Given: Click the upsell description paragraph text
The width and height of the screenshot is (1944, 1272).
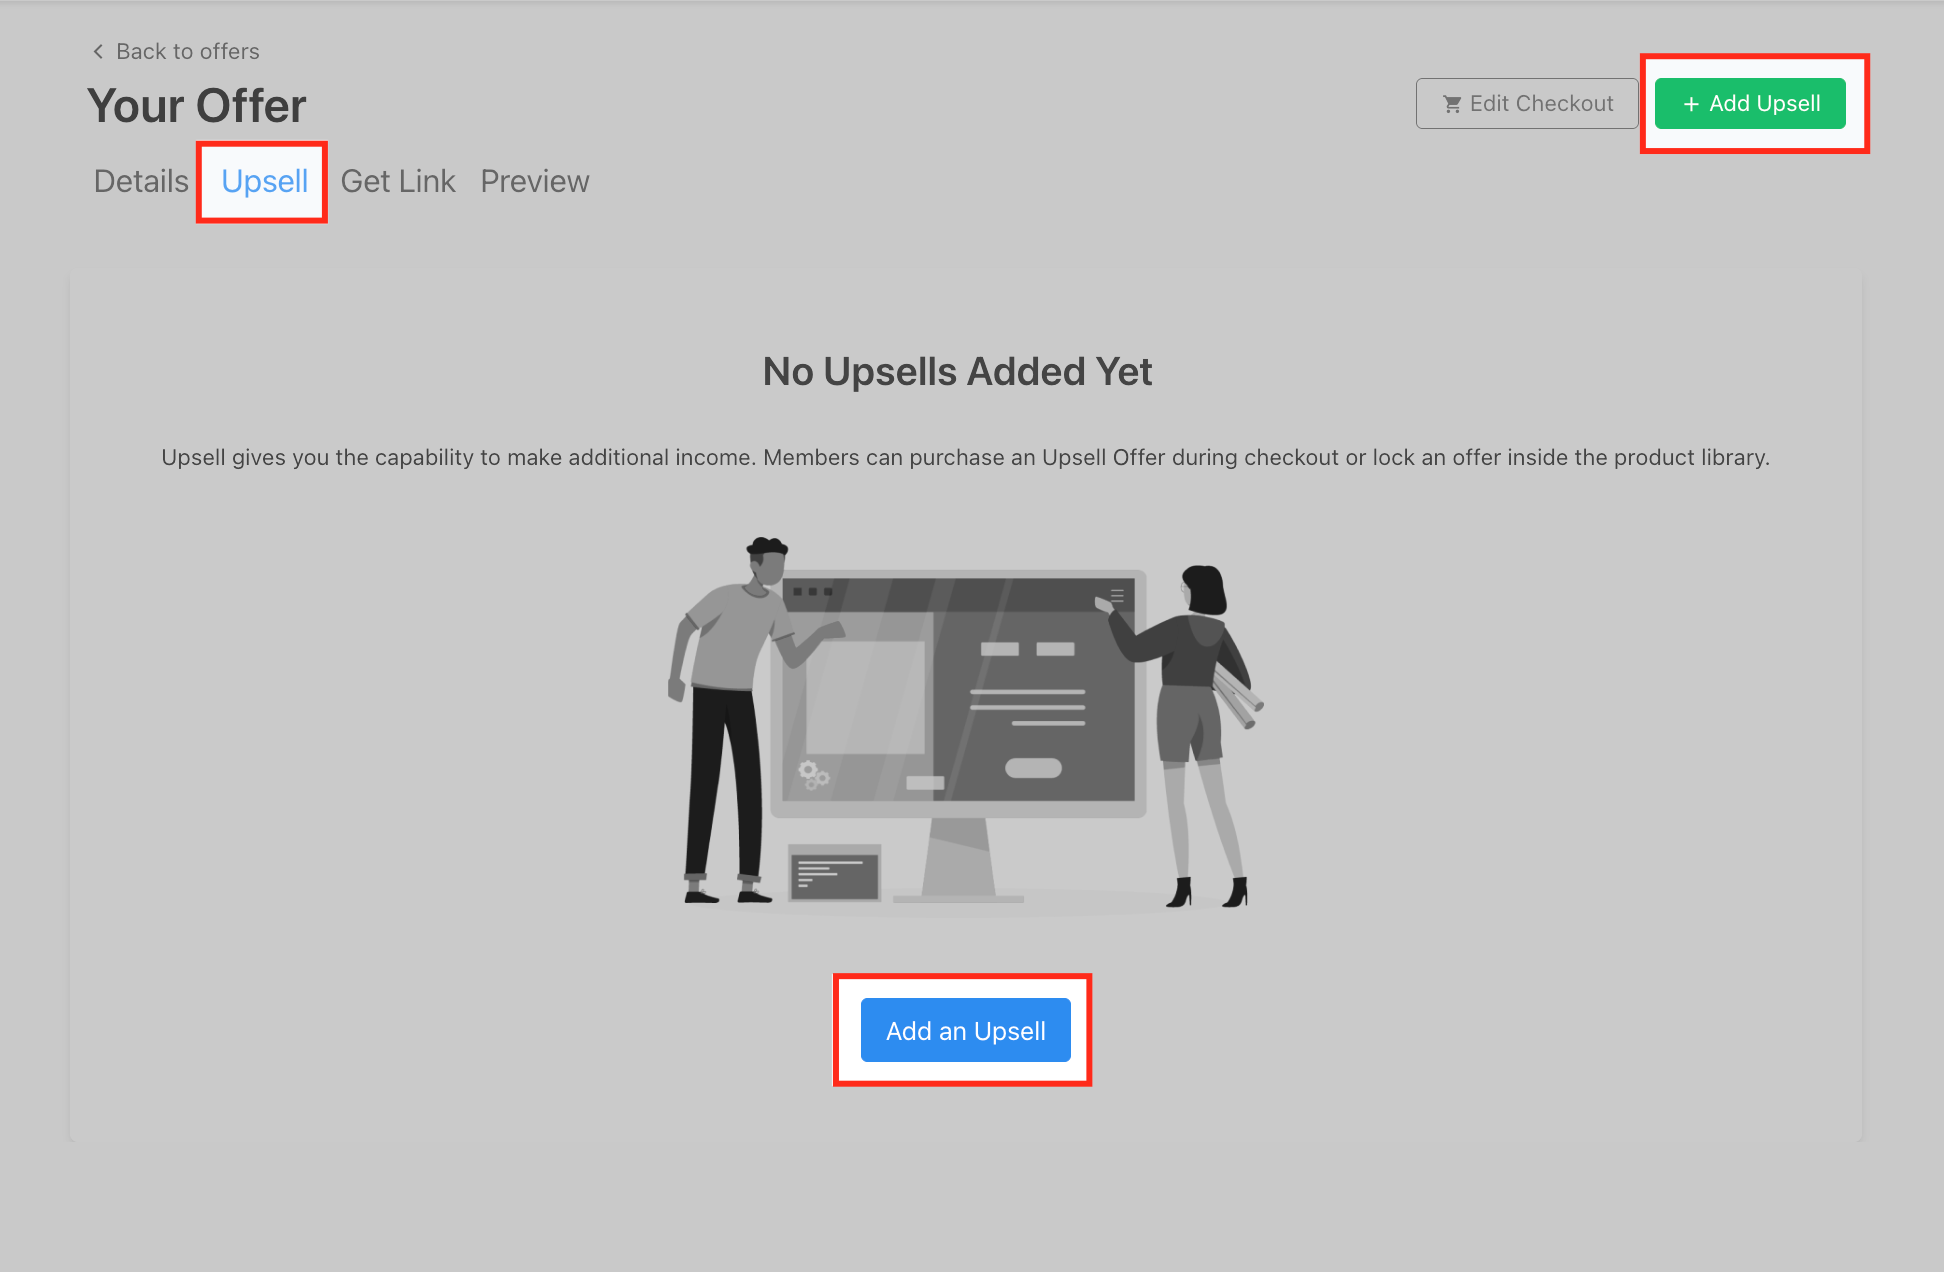Looking at the screenshot, I should click(965, 457).
